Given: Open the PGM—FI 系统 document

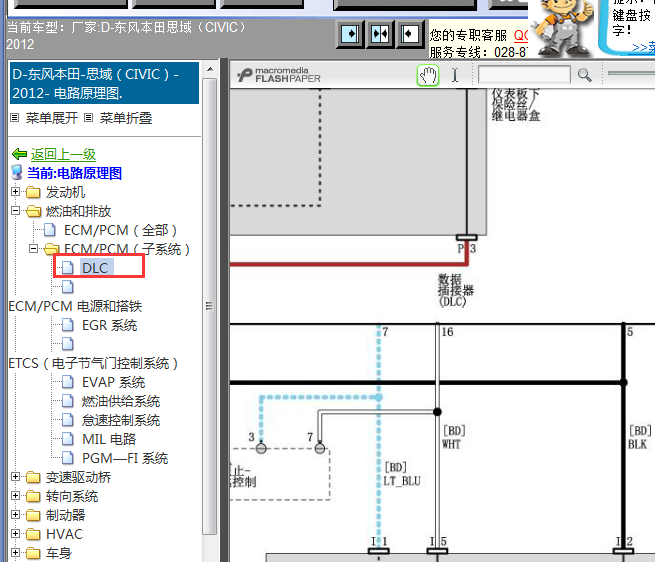Looking at the screenshot, I should (x=125, y=458).
